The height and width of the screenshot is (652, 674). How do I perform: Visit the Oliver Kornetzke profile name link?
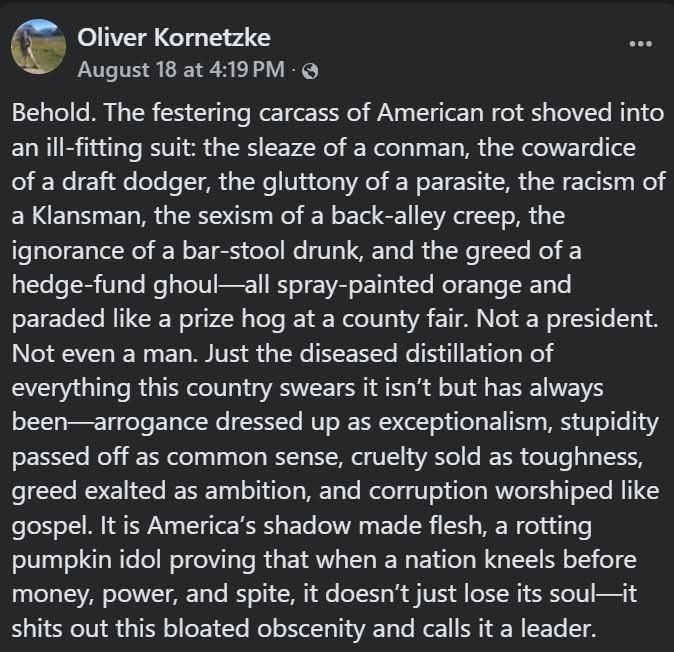174,37
